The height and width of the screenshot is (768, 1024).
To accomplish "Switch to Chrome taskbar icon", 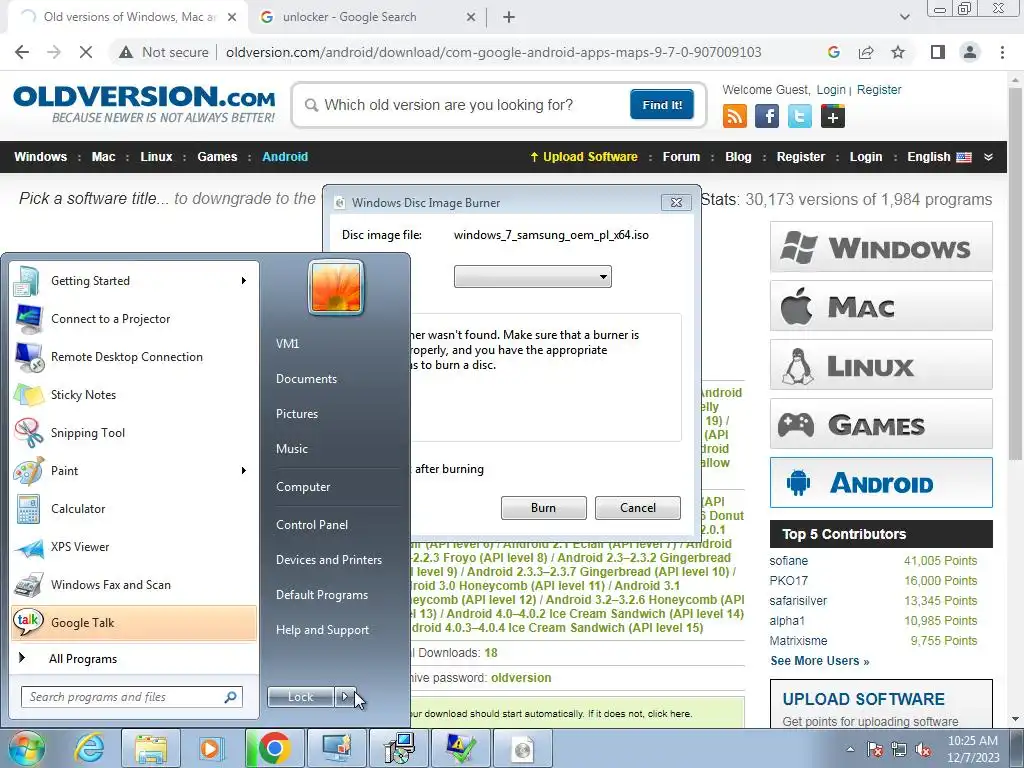I will pos(274,748).
